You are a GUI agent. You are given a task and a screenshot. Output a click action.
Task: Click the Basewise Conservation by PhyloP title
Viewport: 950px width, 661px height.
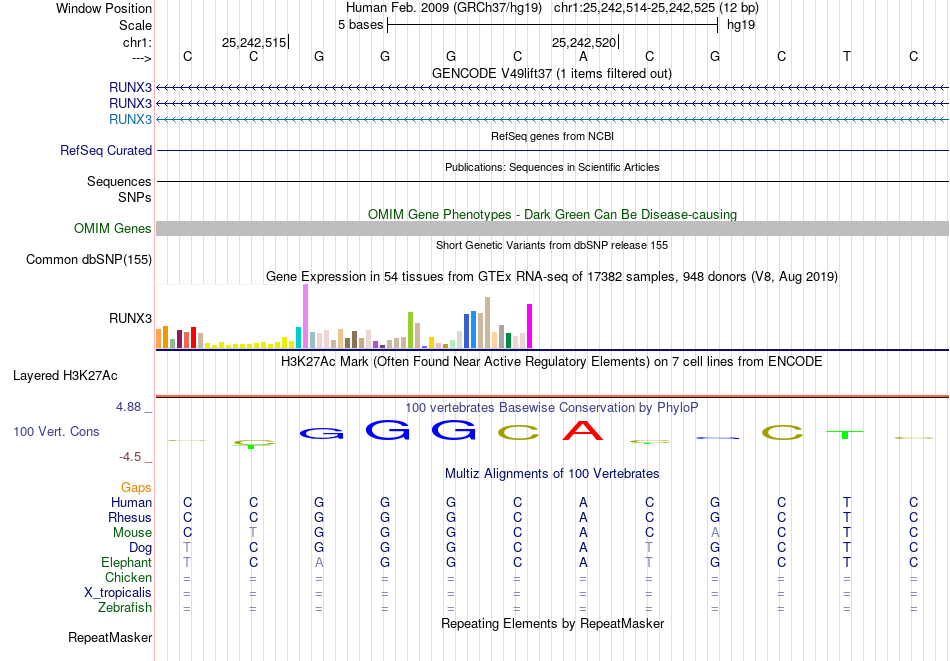[552, 408]
